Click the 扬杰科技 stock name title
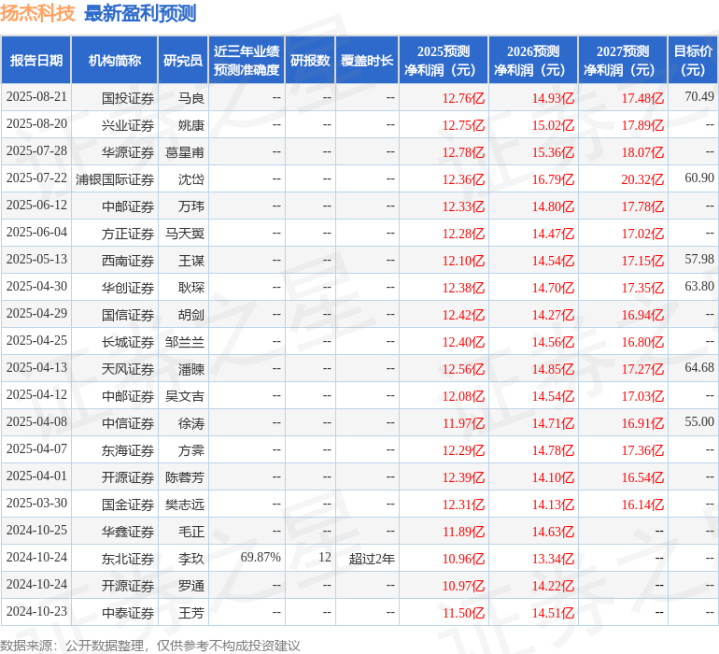The height and width of the screenshot is (654, 719). pos(38,14)
